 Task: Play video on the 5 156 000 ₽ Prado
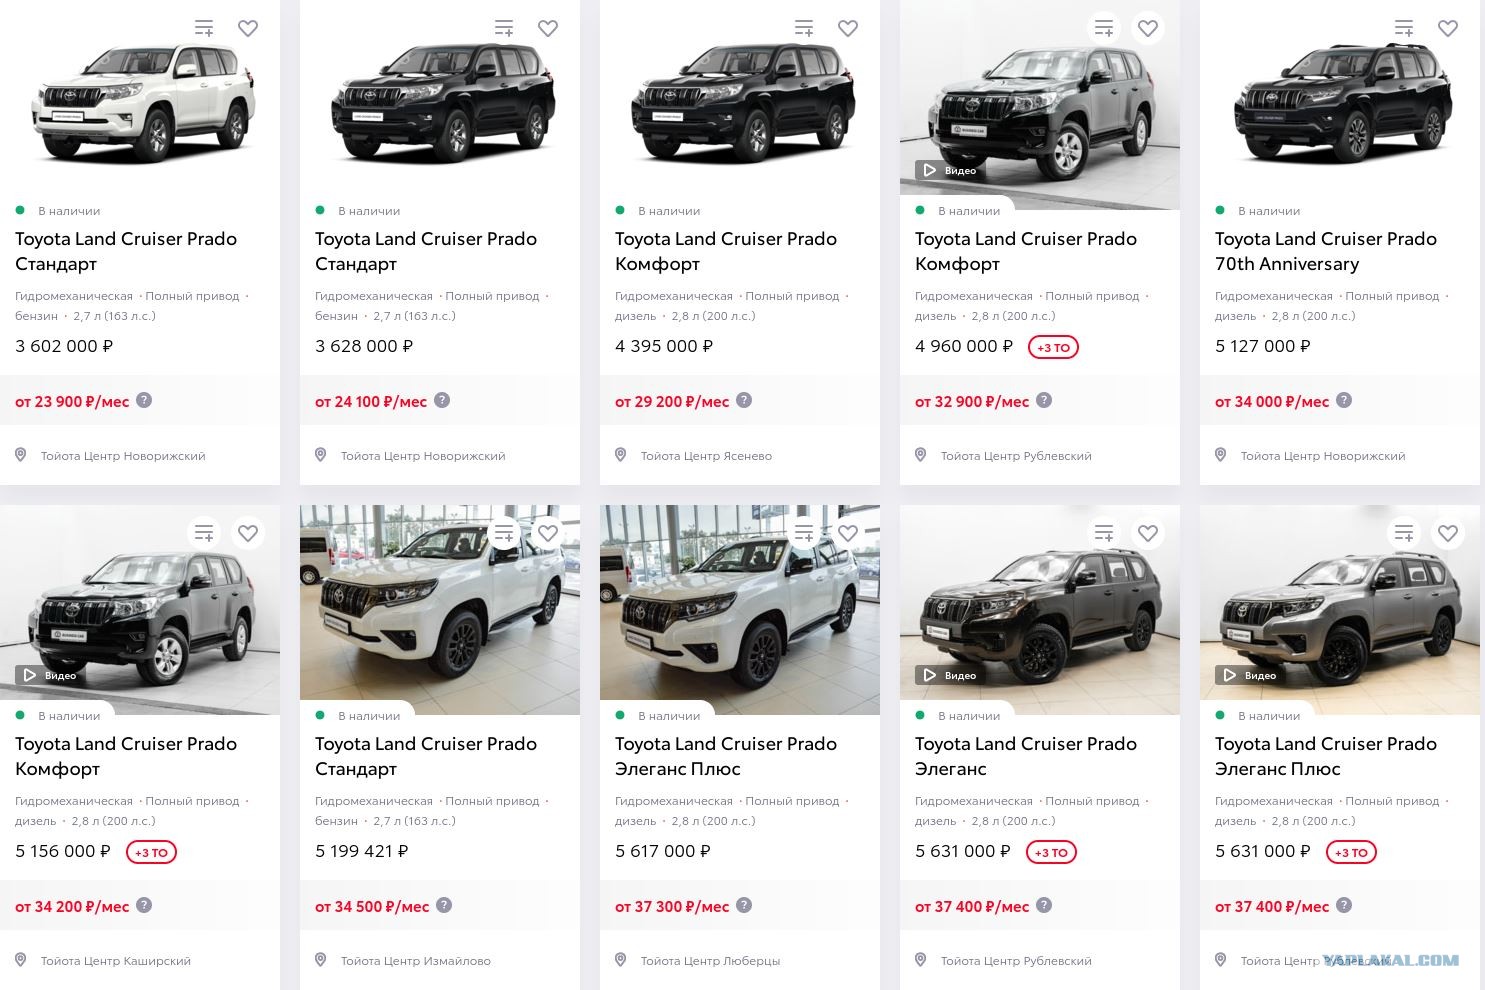(49, 676)
